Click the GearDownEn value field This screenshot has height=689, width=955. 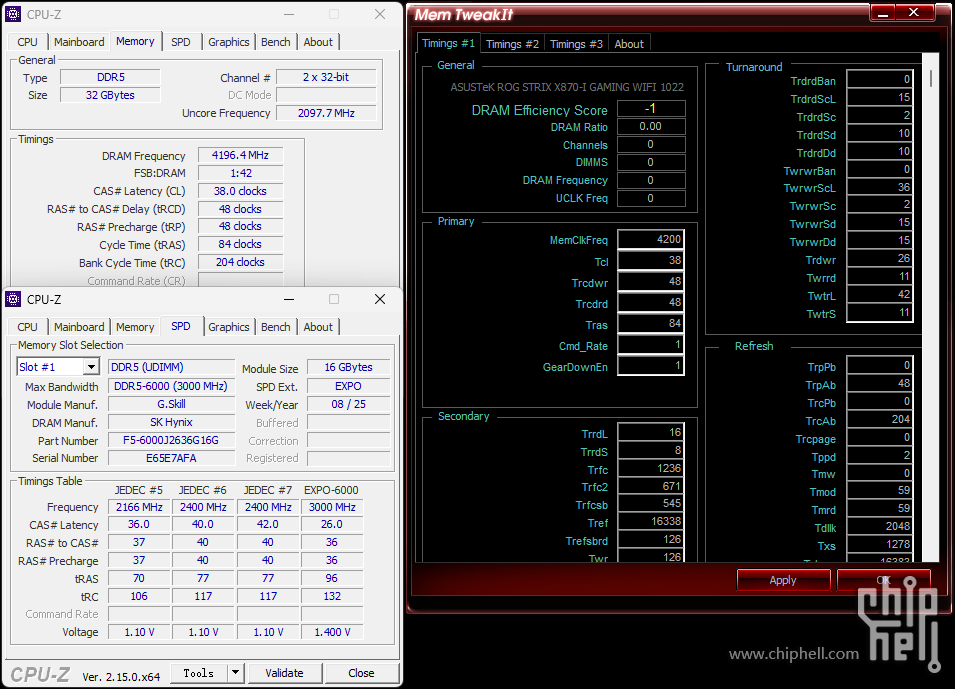[x=650, y=366]
